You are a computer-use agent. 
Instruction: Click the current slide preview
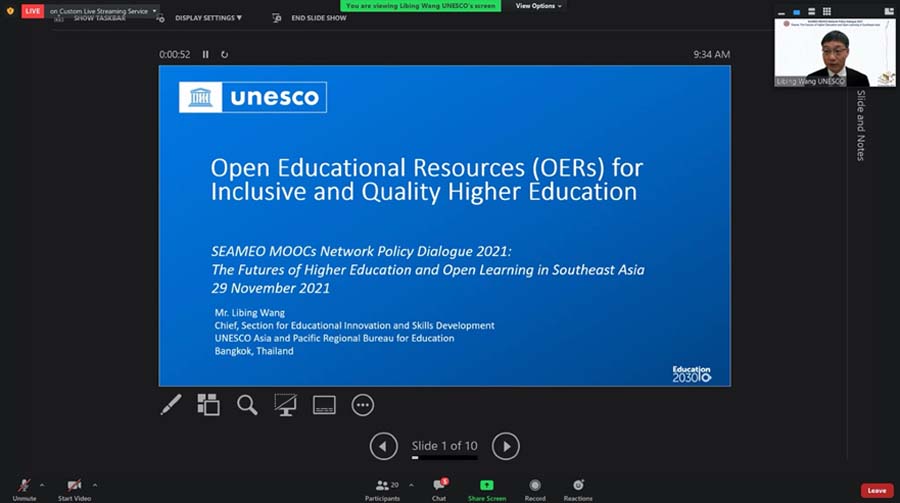tap(445, 226)
